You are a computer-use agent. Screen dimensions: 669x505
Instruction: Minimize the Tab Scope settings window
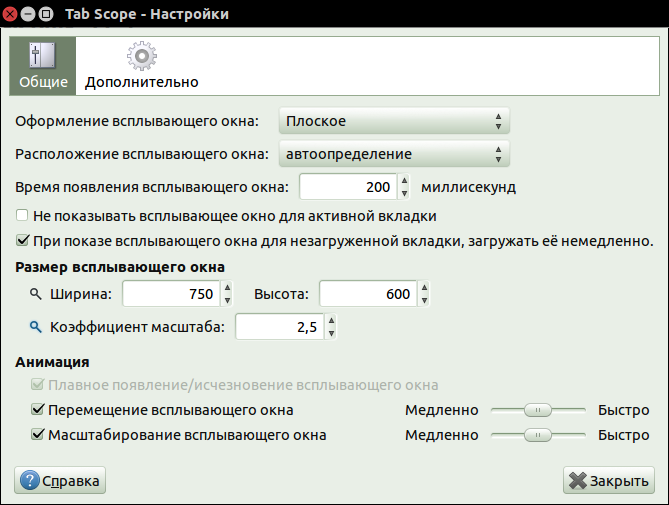(x=28, y=14)
